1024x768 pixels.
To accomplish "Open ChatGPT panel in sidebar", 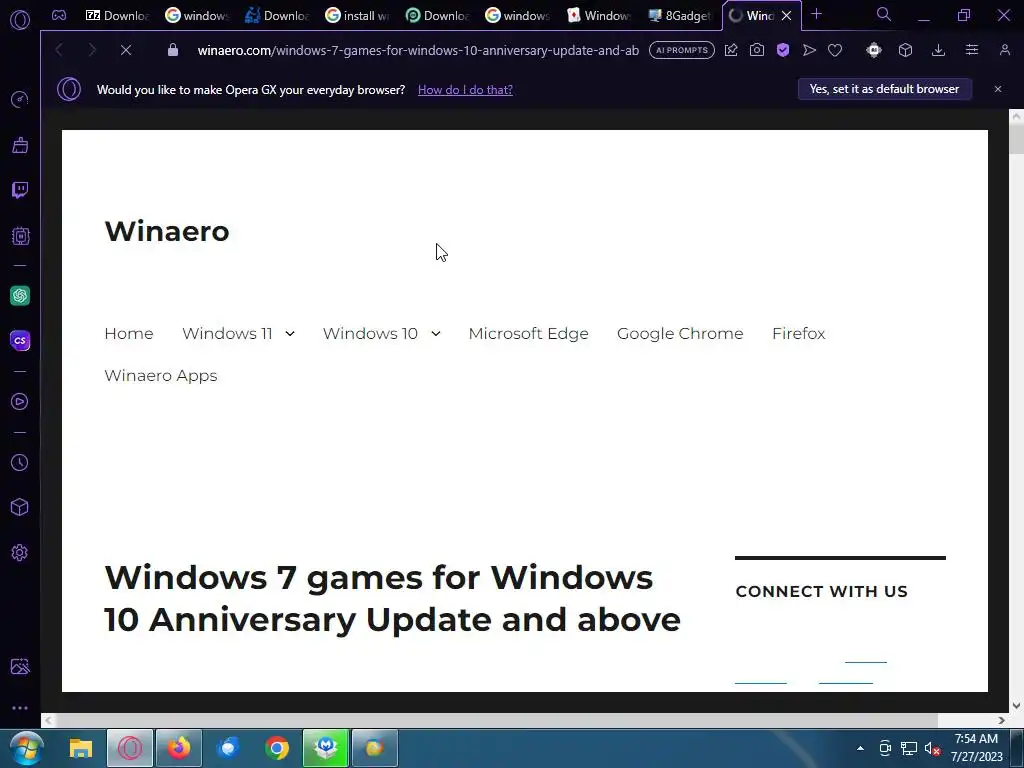I will (20, 295).
